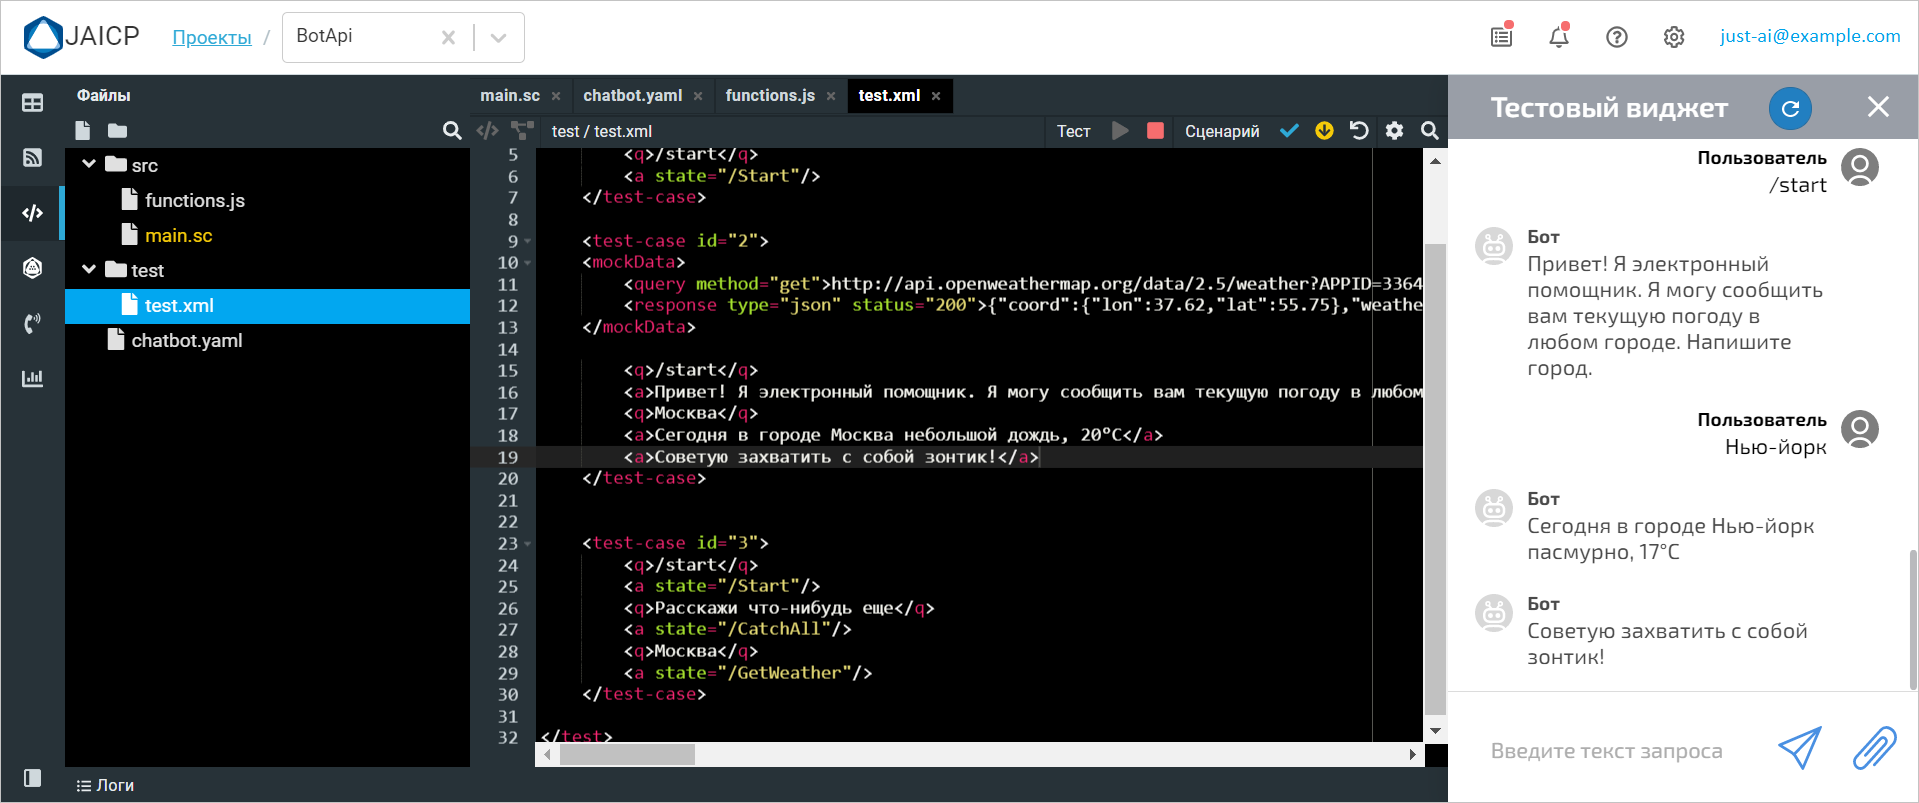Switch to the main.sc tab
1919x803 pixels.
pos(509,96)
